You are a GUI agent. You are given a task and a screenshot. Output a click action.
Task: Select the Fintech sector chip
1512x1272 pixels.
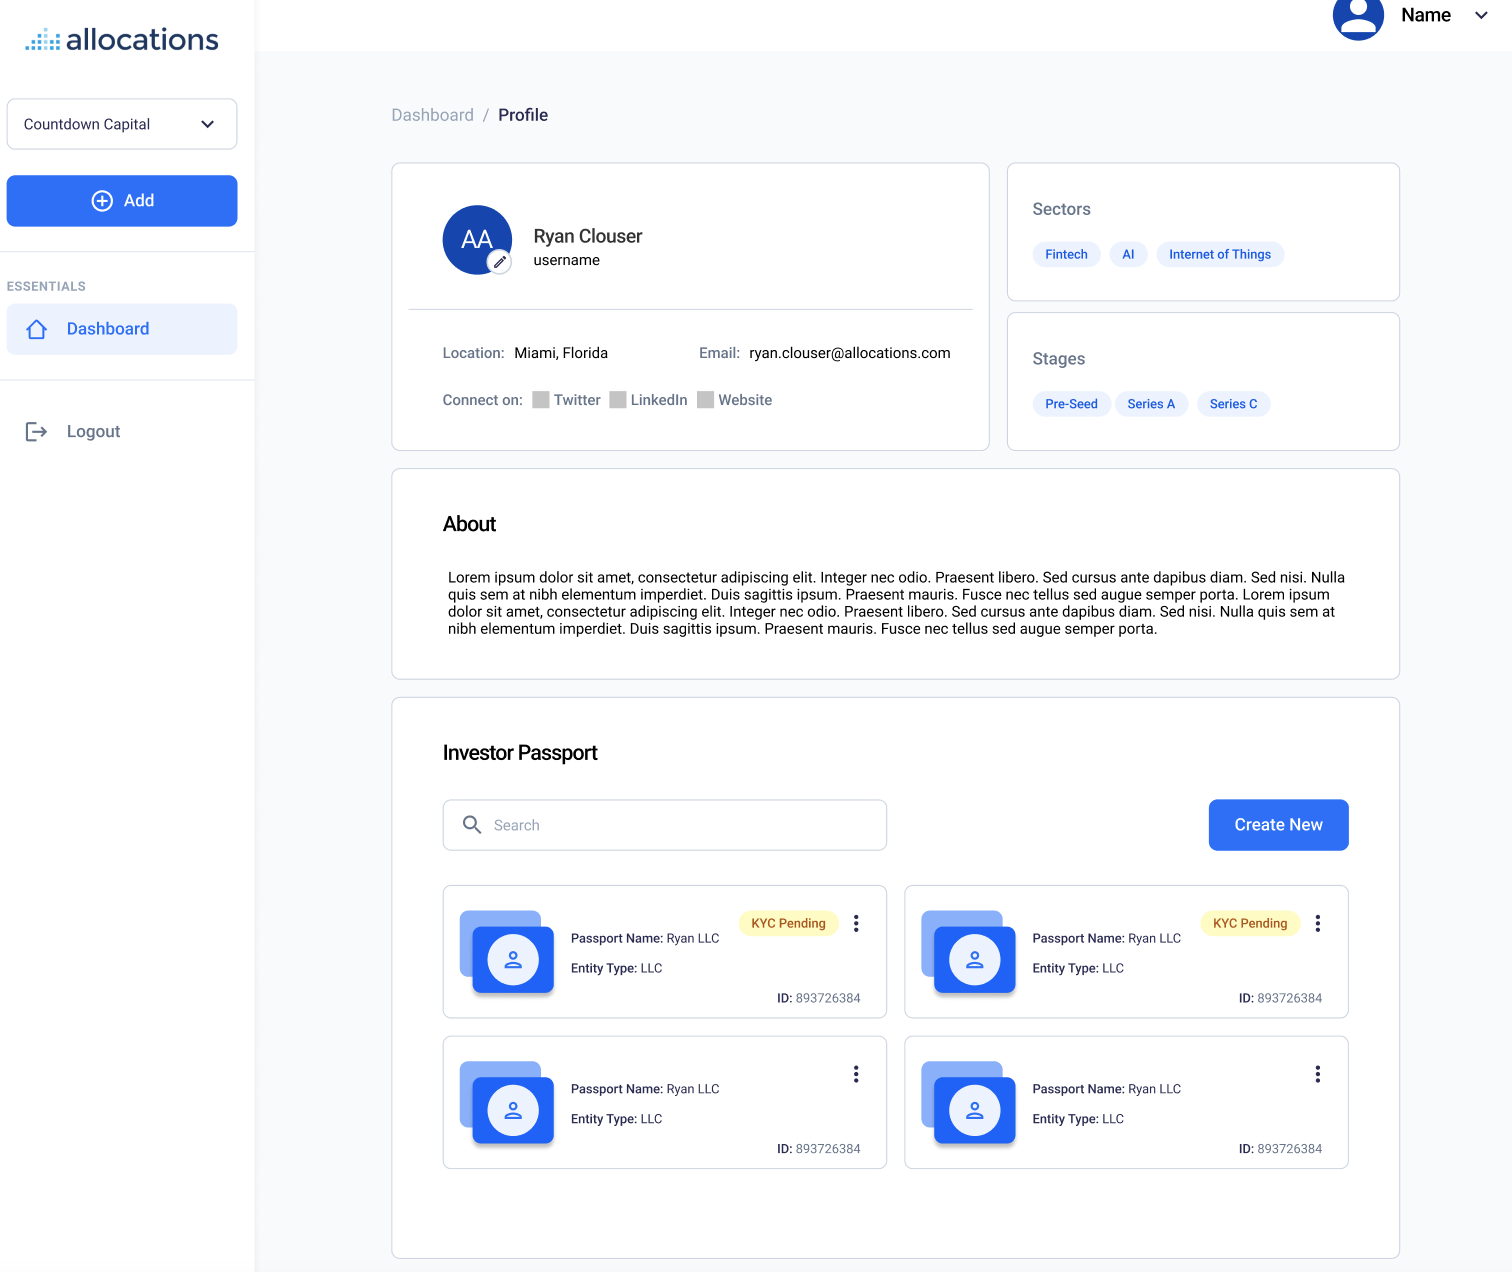click(1066, 254)
